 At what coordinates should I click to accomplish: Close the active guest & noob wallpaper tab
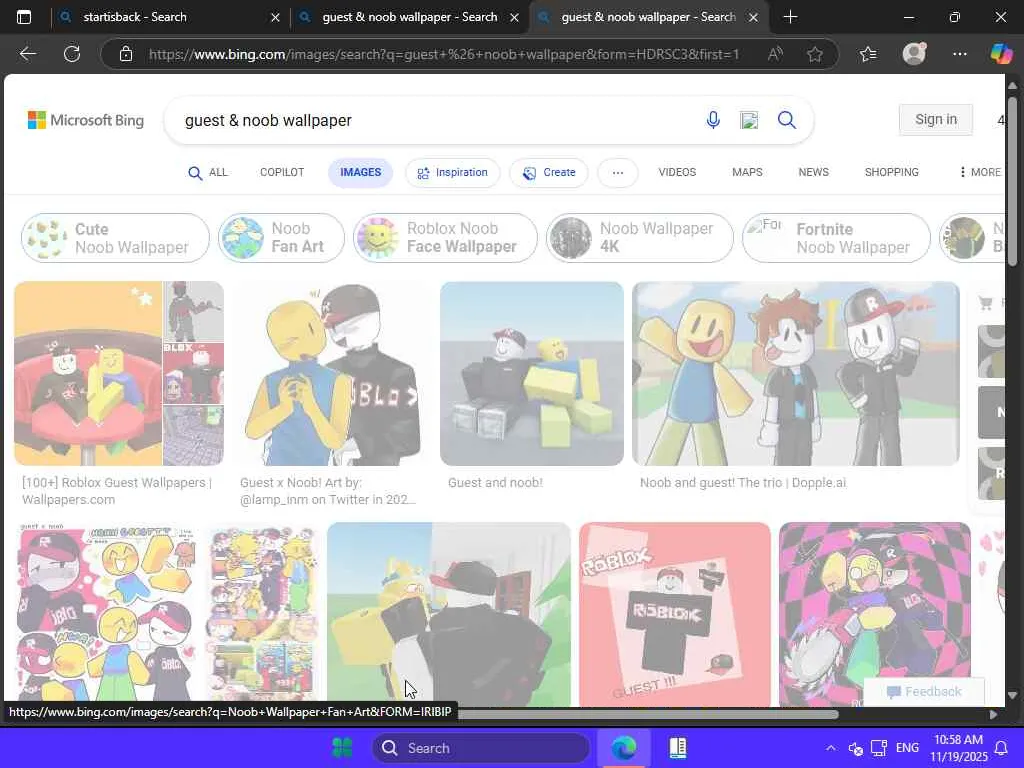[x=753, y=18]
